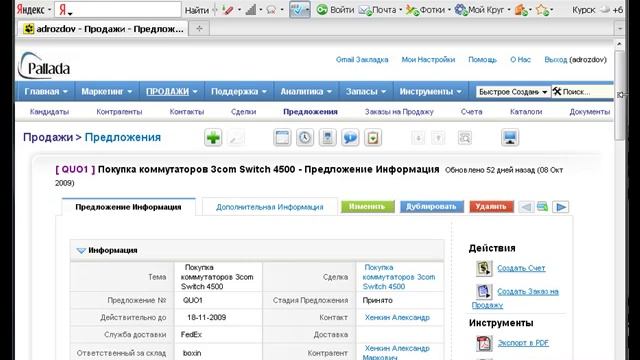This screenshot has height=360, width=640.
Task: Click the monitor screen icon in toolbar
Action: pyautogui.click(x=510, y=138)
